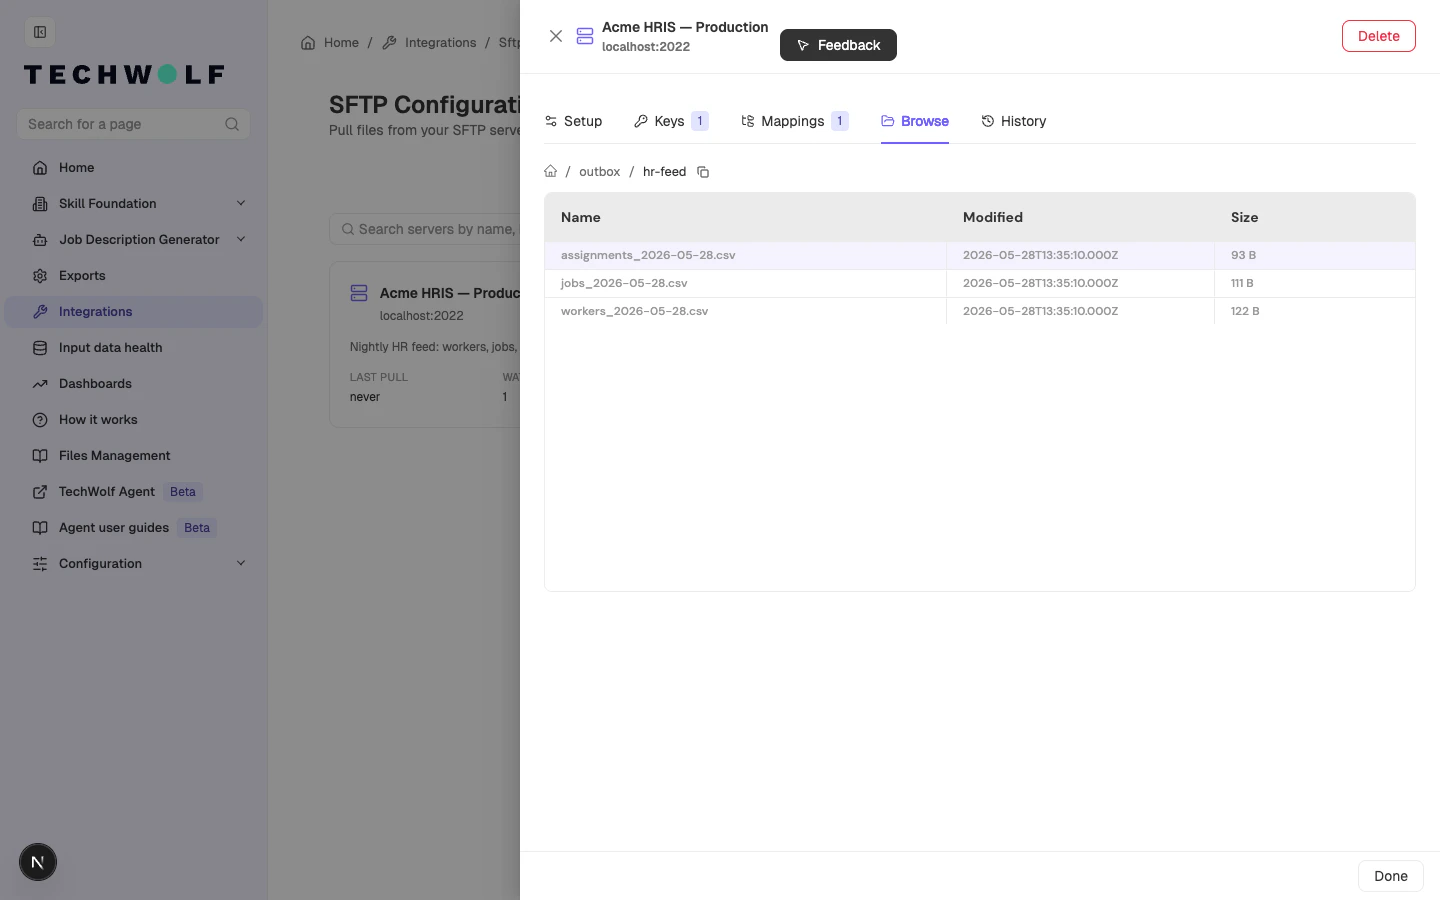Click the Home house icon in sidebar
Image resolution: width=1440 pixels, height=900 pixels.
coord(40,168)
